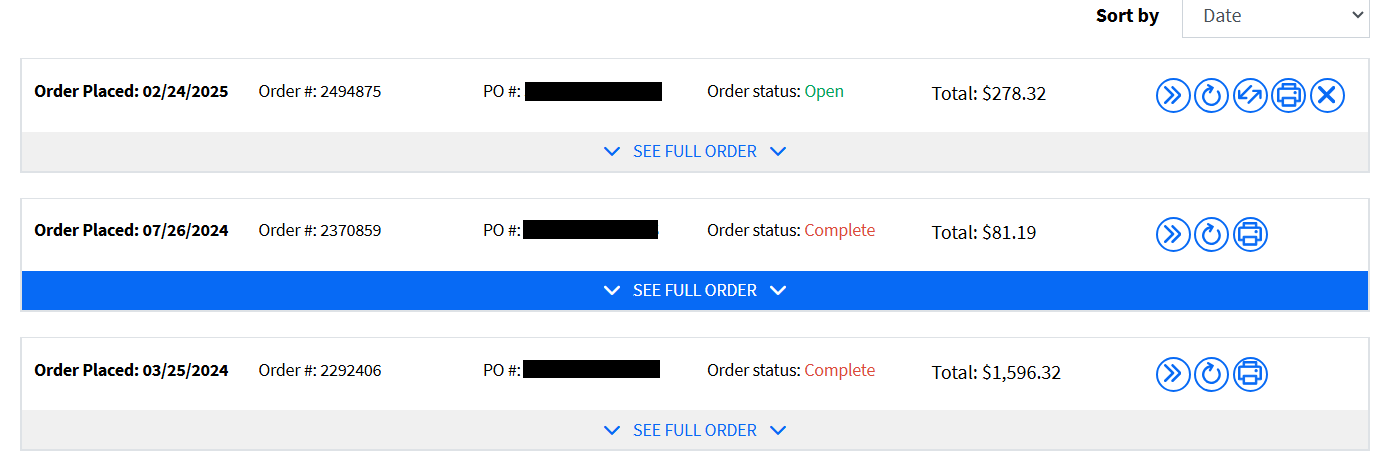Cancel the open order with the X icon
The image size is (1380, 468).
coord(1327,96)
